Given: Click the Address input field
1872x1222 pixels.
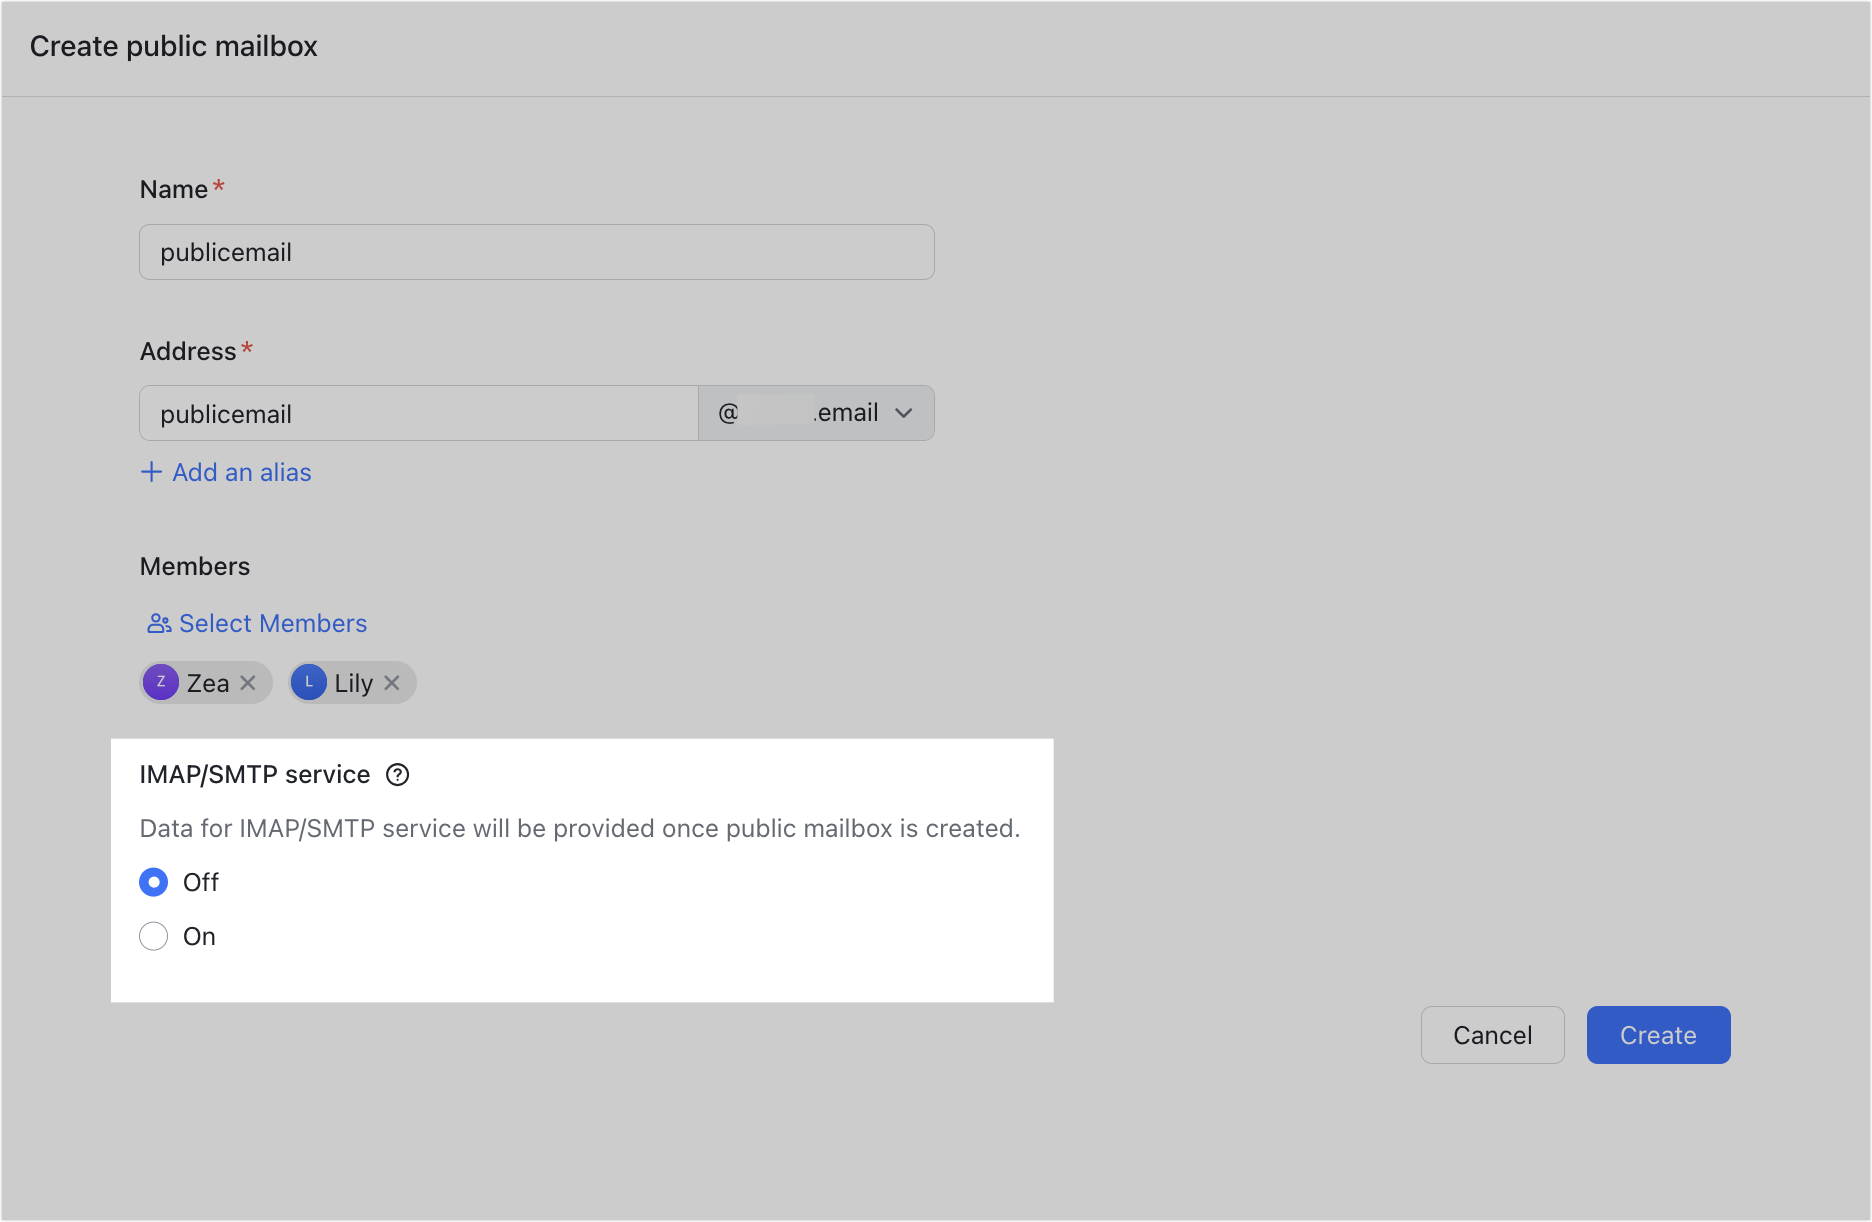Looking at the screenshot, I should (417, 412).
